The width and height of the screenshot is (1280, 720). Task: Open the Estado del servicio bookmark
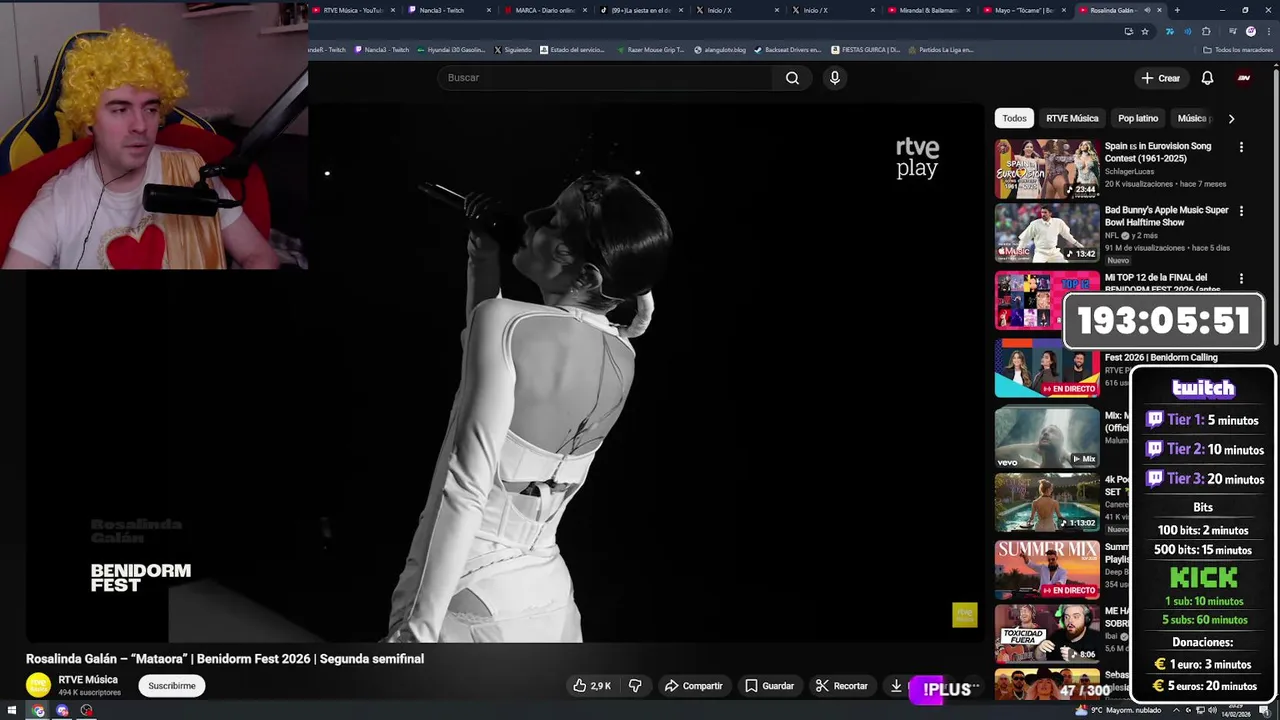tap(573, 50)
